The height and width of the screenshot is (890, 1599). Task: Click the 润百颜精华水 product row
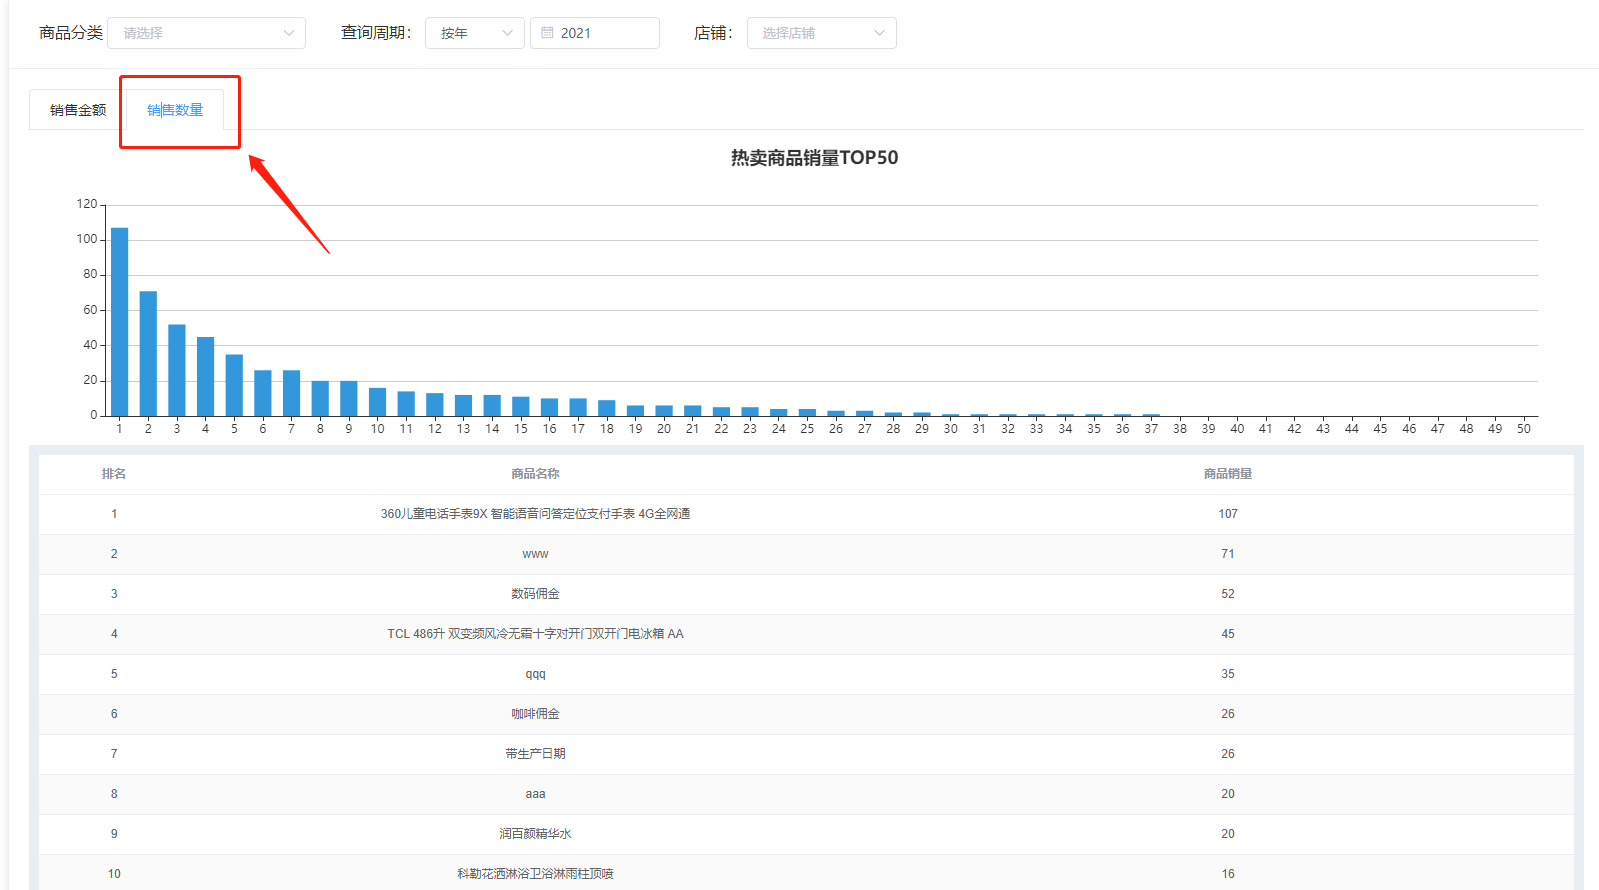[535, 834]
